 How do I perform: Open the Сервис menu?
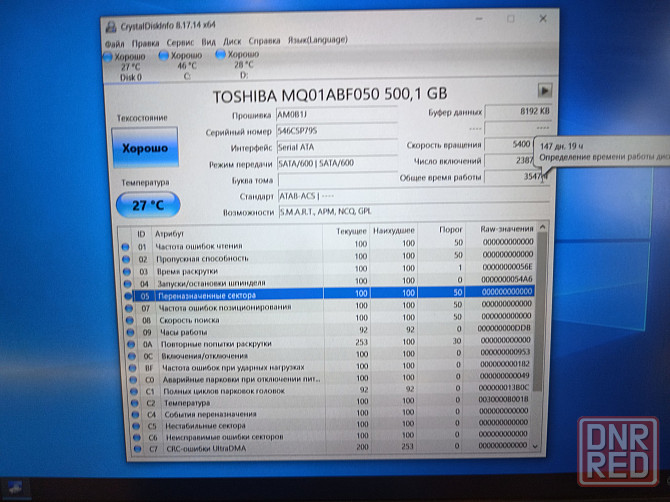point(181,42)
